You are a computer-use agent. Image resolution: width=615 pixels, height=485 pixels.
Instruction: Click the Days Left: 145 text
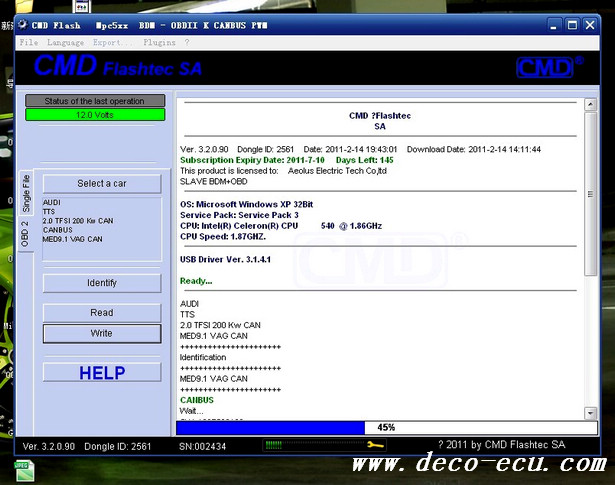click(364, 160)
